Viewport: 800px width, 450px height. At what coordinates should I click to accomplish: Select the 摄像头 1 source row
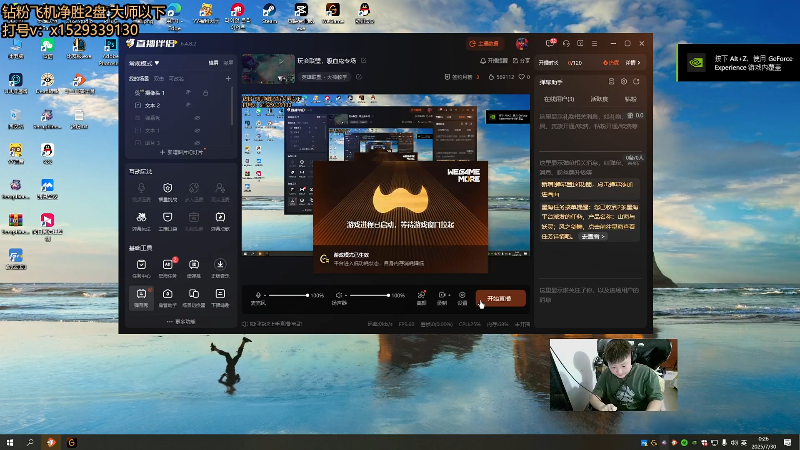[x=179, y=93]
